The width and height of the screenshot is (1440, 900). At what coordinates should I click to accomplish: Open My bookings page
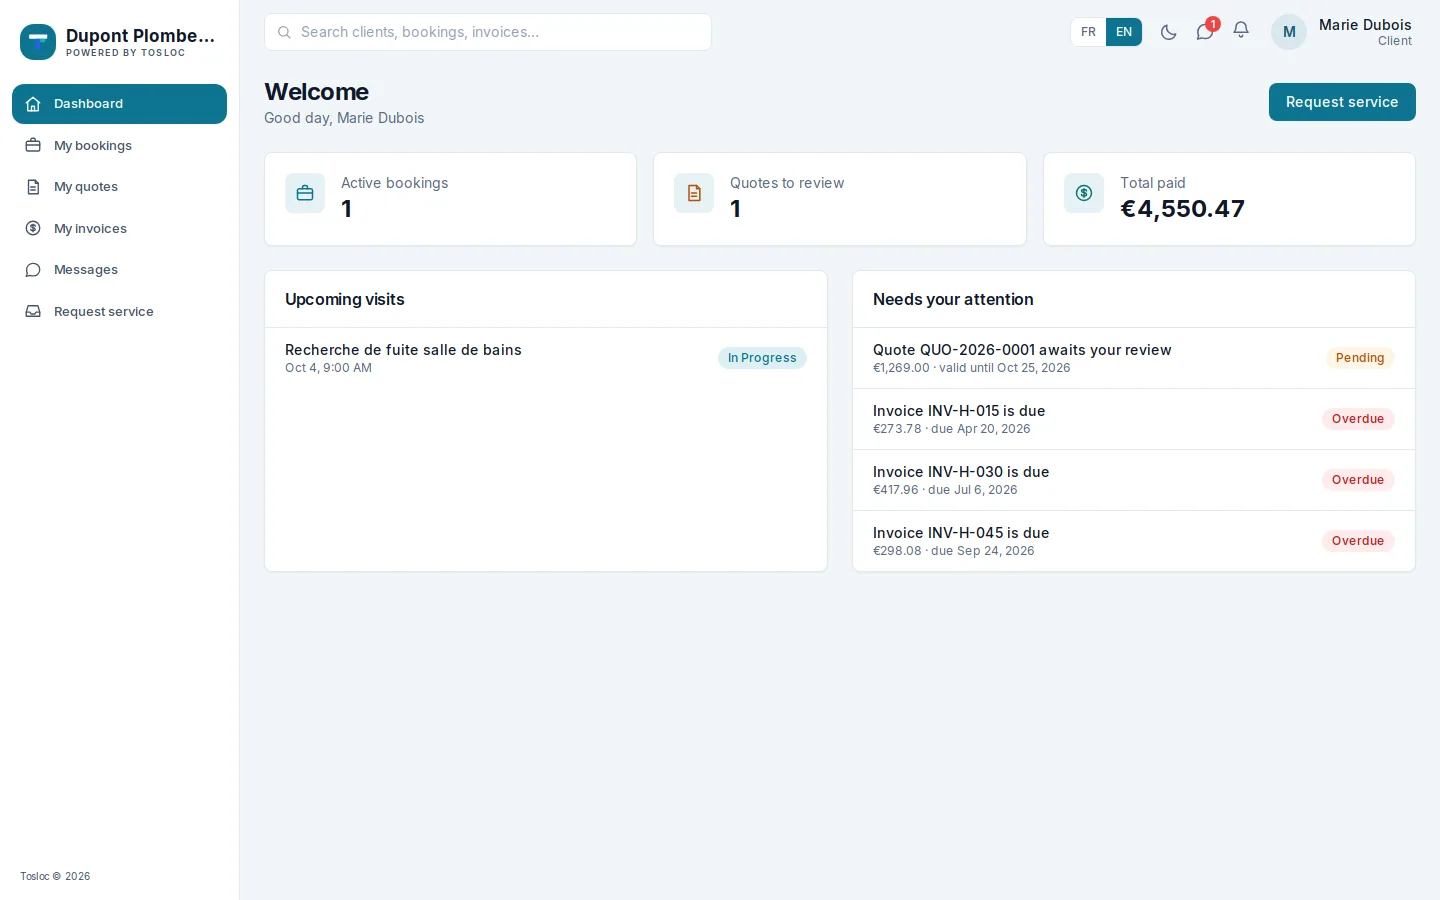(119, 145)
